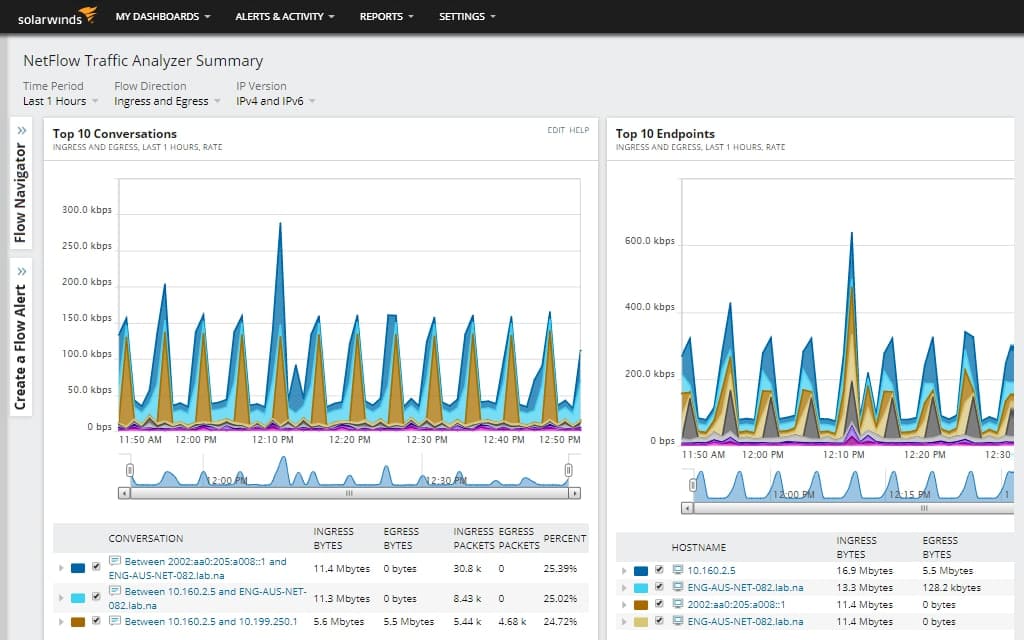
Task: Click conversation details icon for 10.160.2.5 and 10.199.250.1
Action: click(x=116, y=621)
